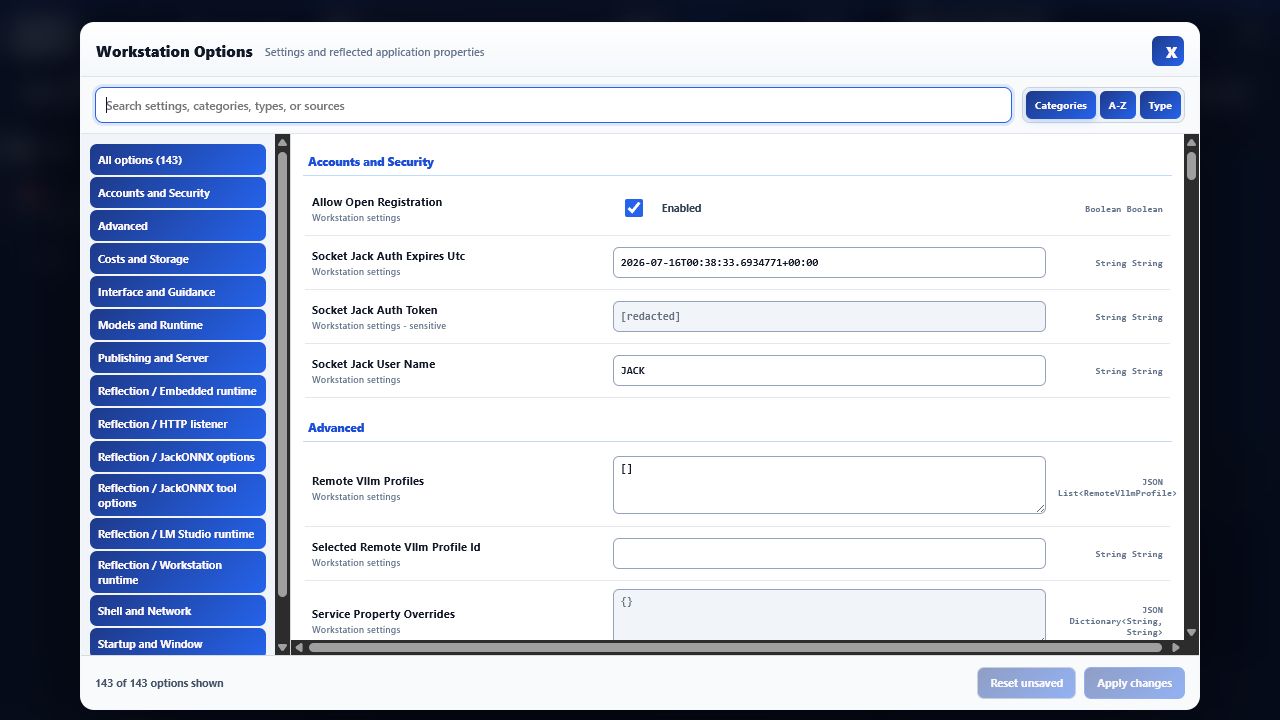
Task: Open Publishing and Server category
Action: coord(178,358)
